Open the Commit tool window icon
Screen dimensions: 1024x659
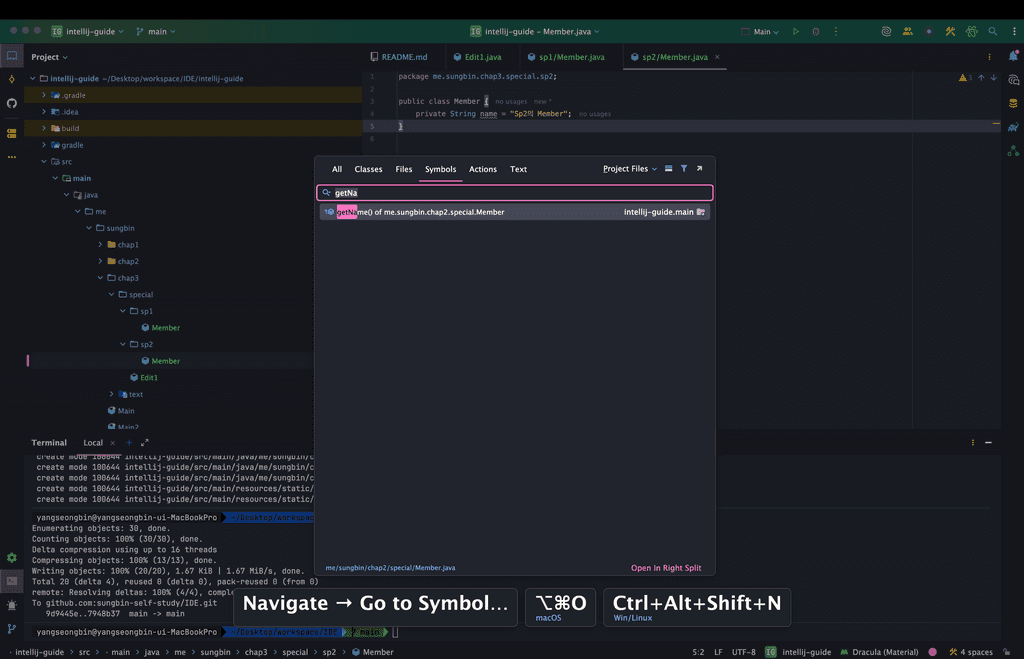tap(12, 79)
